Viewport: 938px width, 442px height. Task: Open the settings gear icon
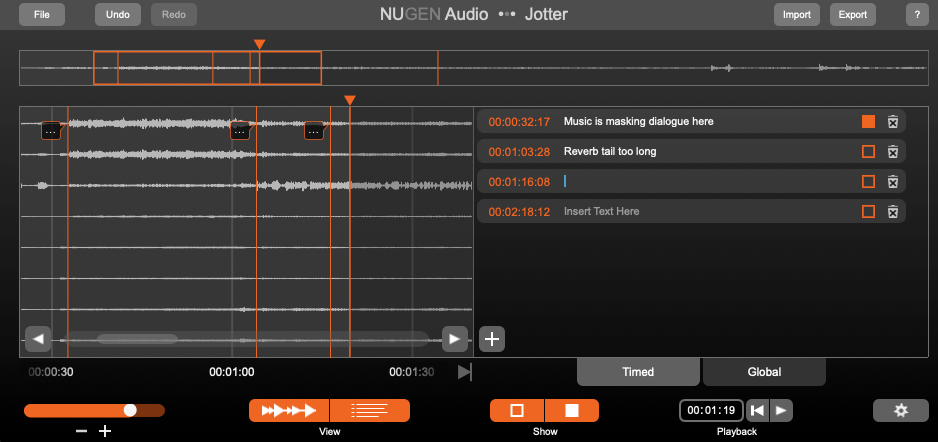click(x=900, y=410)
